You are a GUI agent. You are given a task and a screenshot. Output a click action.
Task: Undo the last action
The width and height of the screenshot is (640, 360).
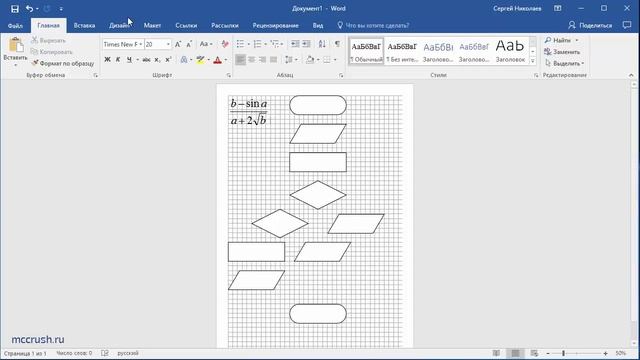click(29, 9)
